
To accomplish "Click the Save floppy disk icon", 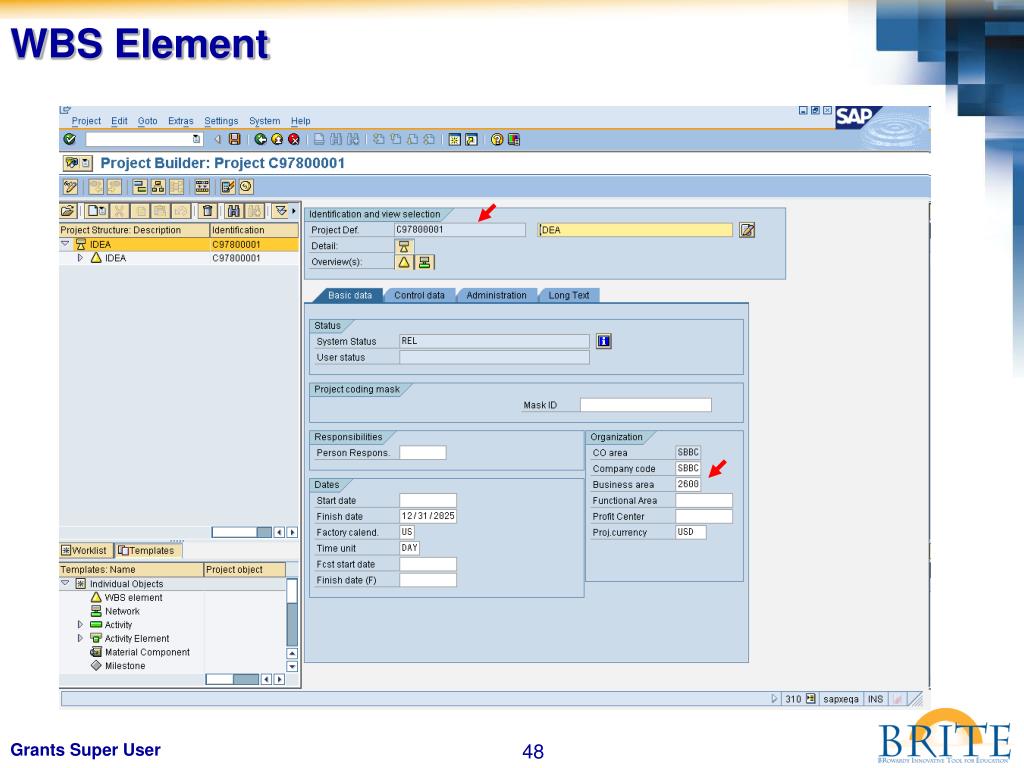I will (234, 139).
